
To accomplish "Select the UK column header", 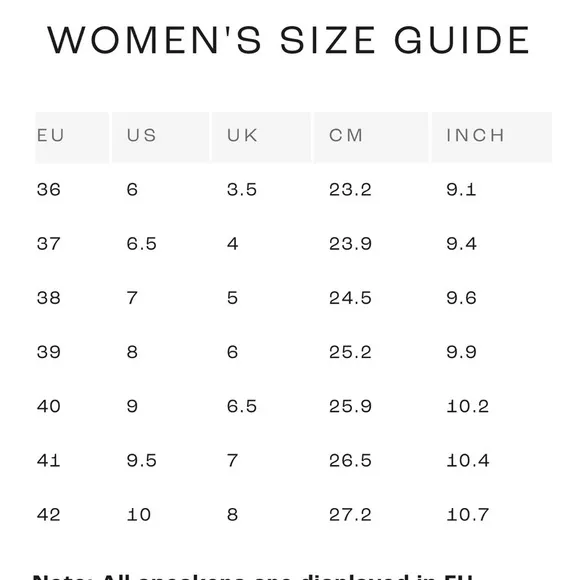I will coord(261,137).
